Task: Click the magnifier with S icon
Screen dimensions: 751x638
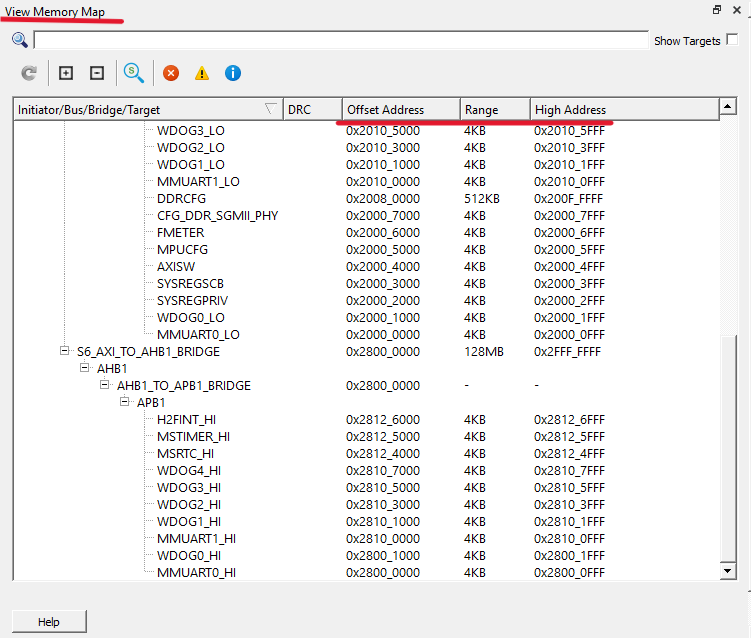Action: coord(134,73)
